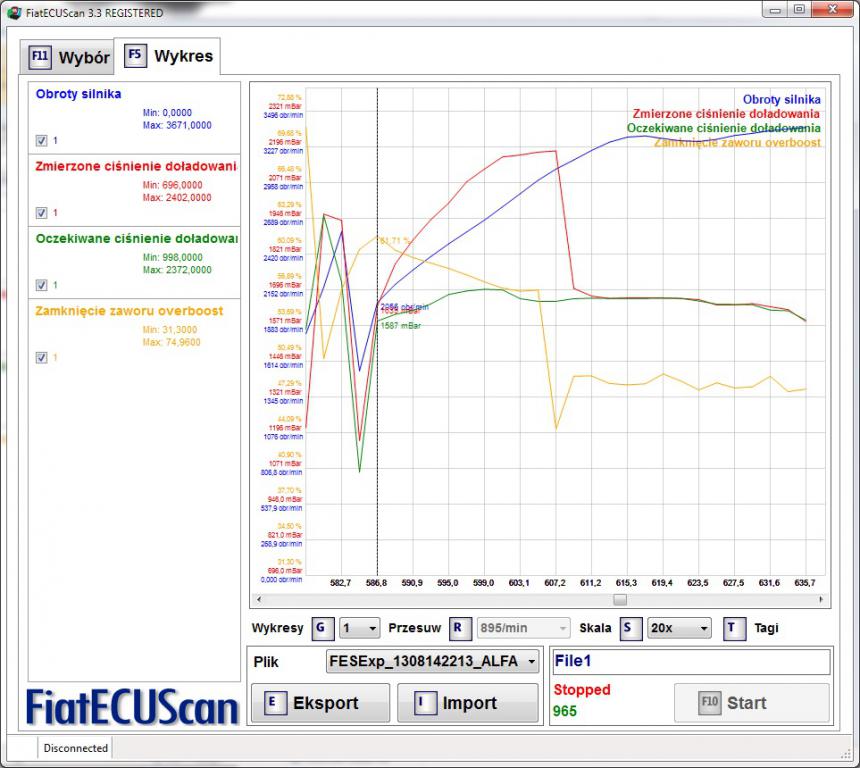860x768 pixels.
Task: Toggle the Zmierzone ciśnienie doładowania checkbox
Action: pyautogui.click(x=41, y=213)
